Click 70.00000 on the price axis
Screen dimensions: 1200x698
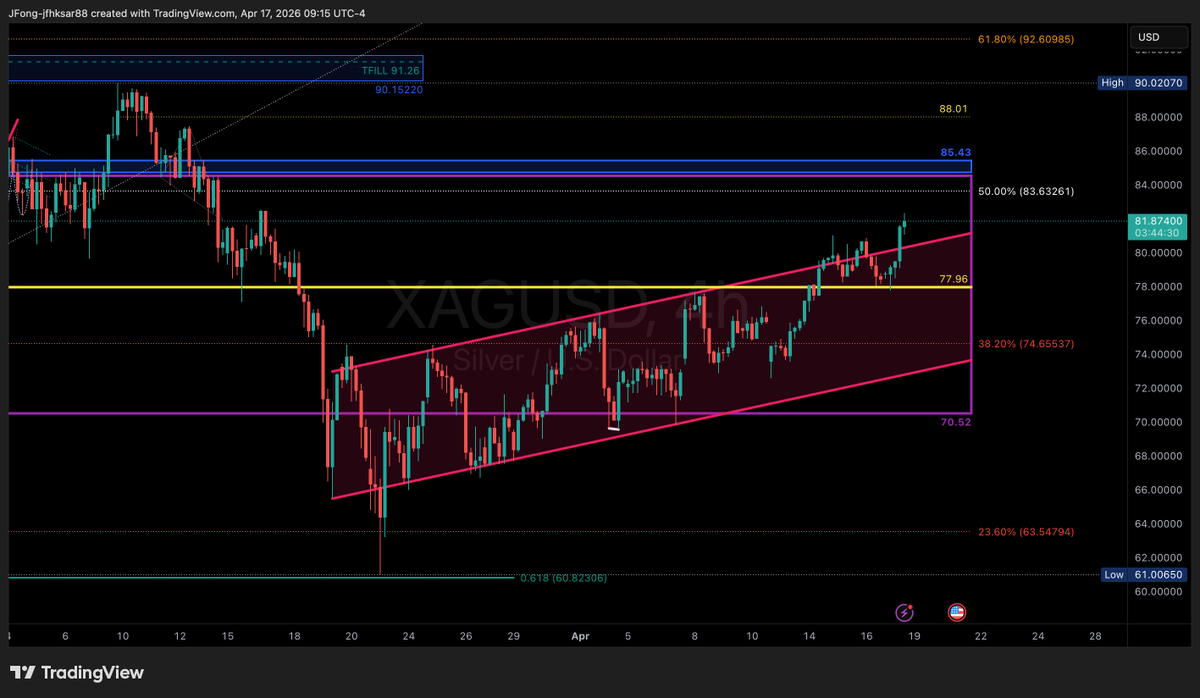1160,422
